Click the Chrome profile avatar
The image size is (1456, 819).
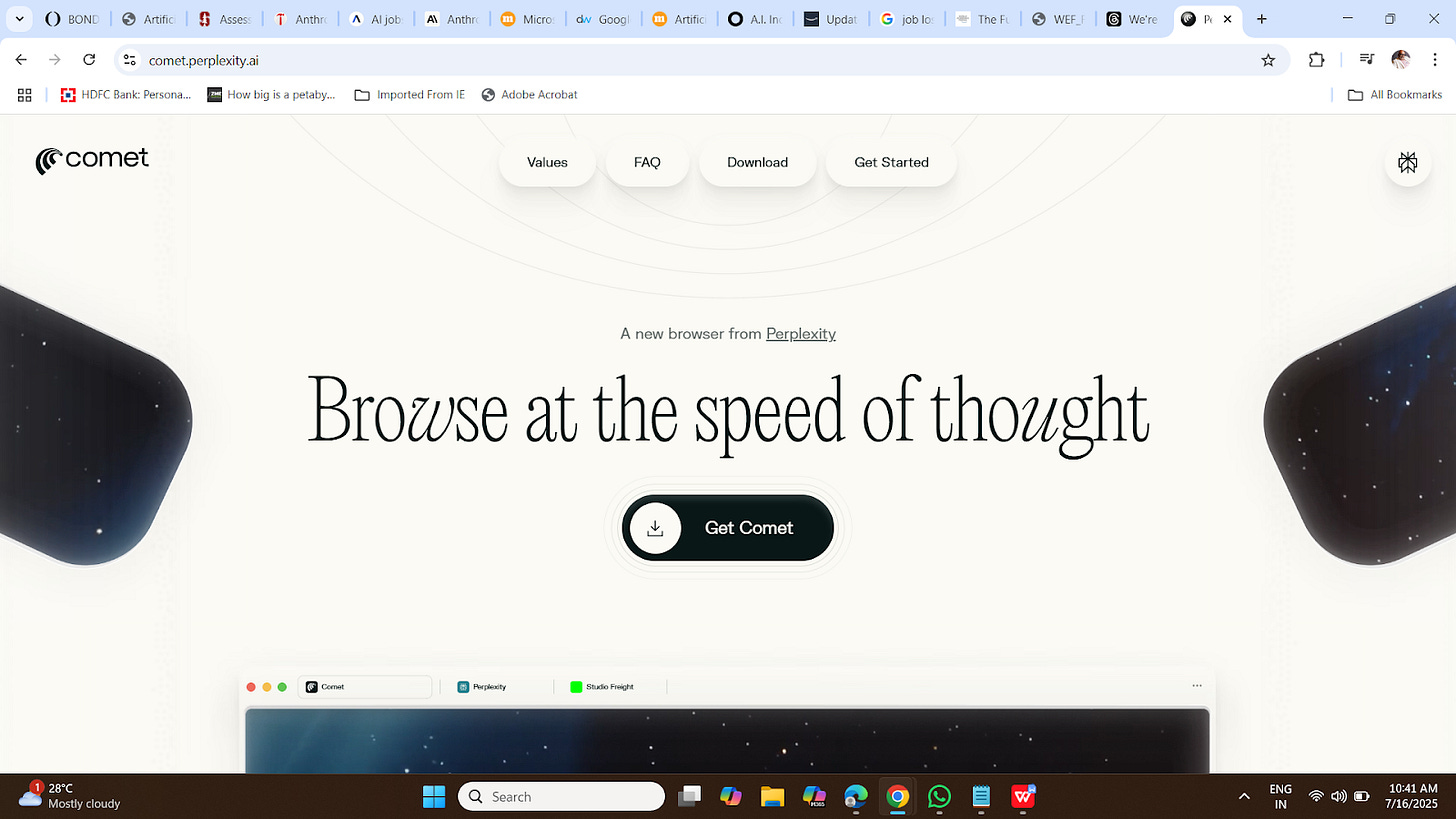pyautogui.click(x=1400, y=60)
